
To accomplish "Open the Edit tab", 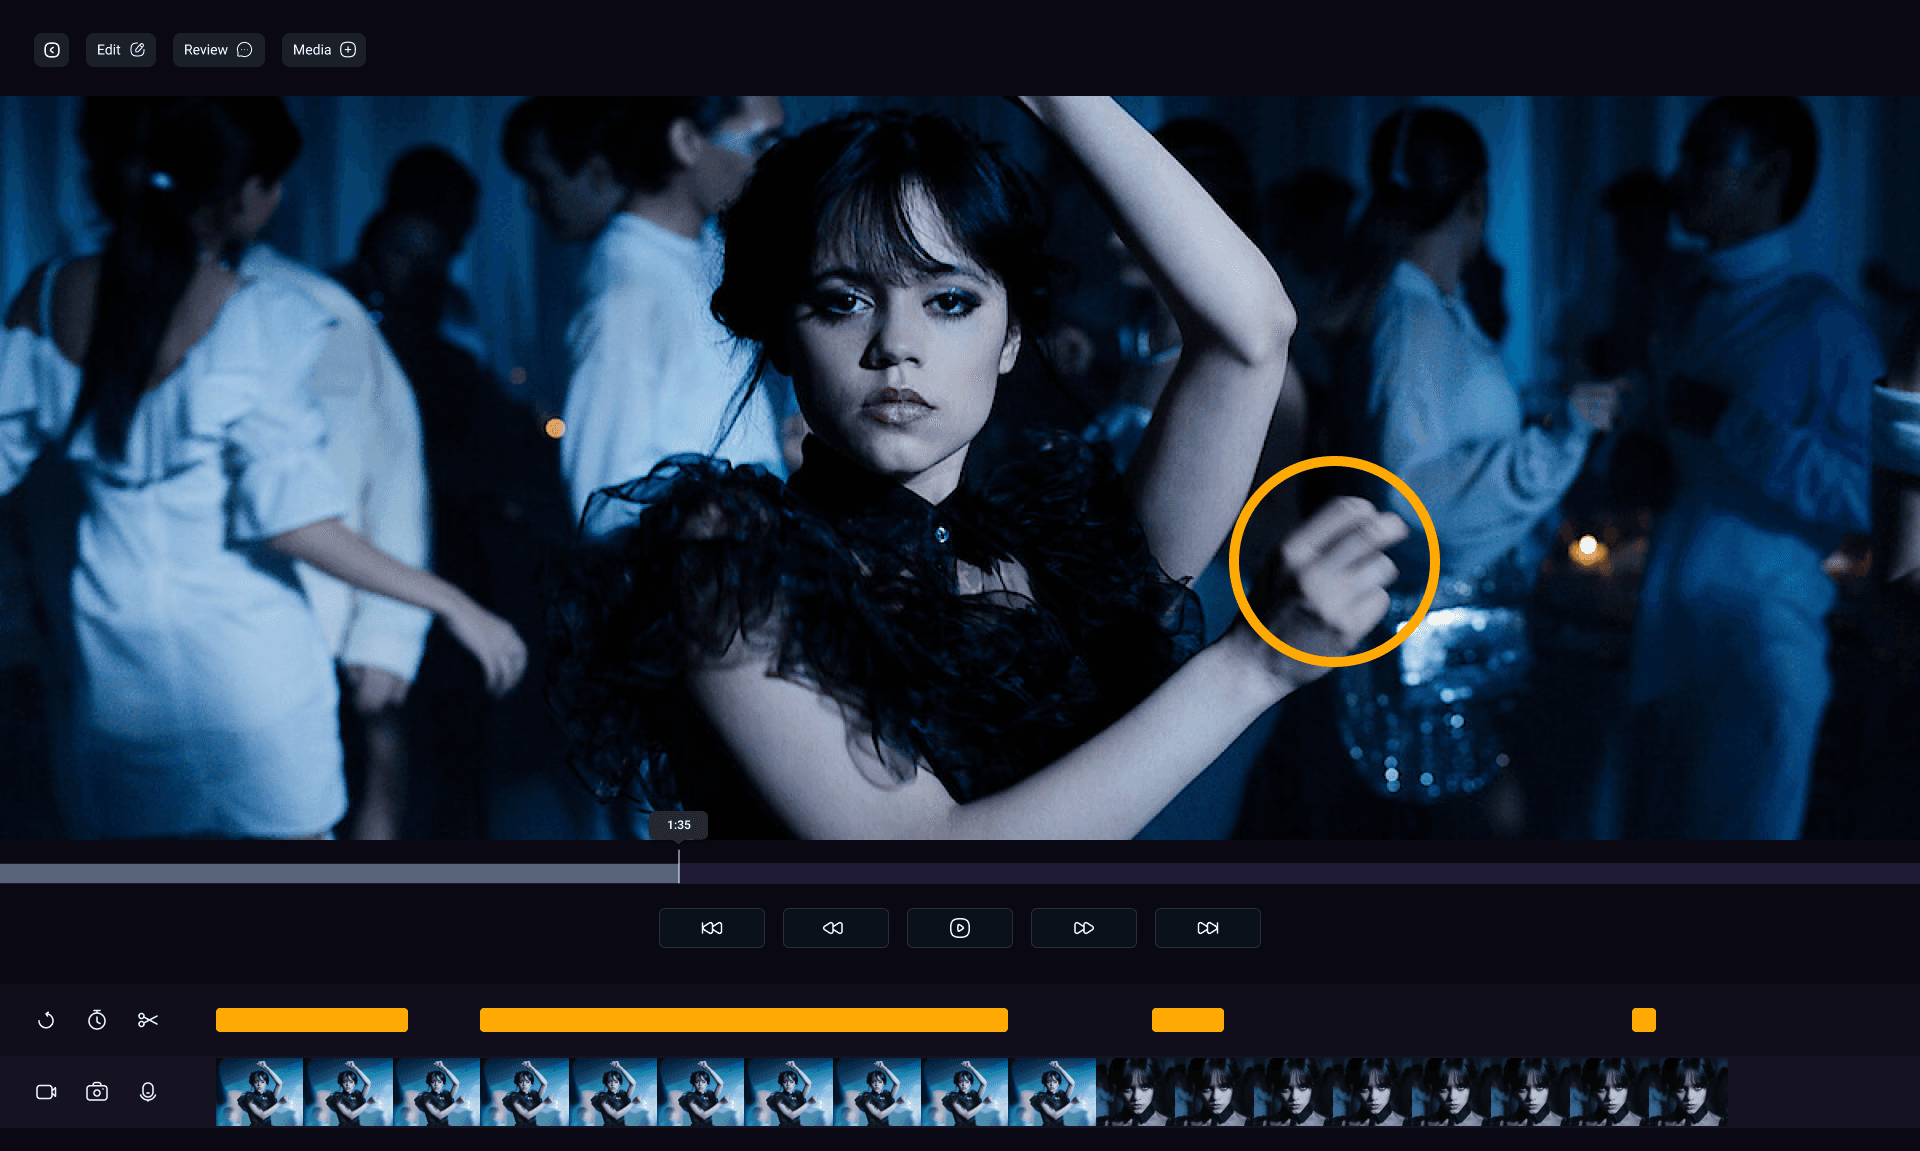I will (x=120, y=50).
